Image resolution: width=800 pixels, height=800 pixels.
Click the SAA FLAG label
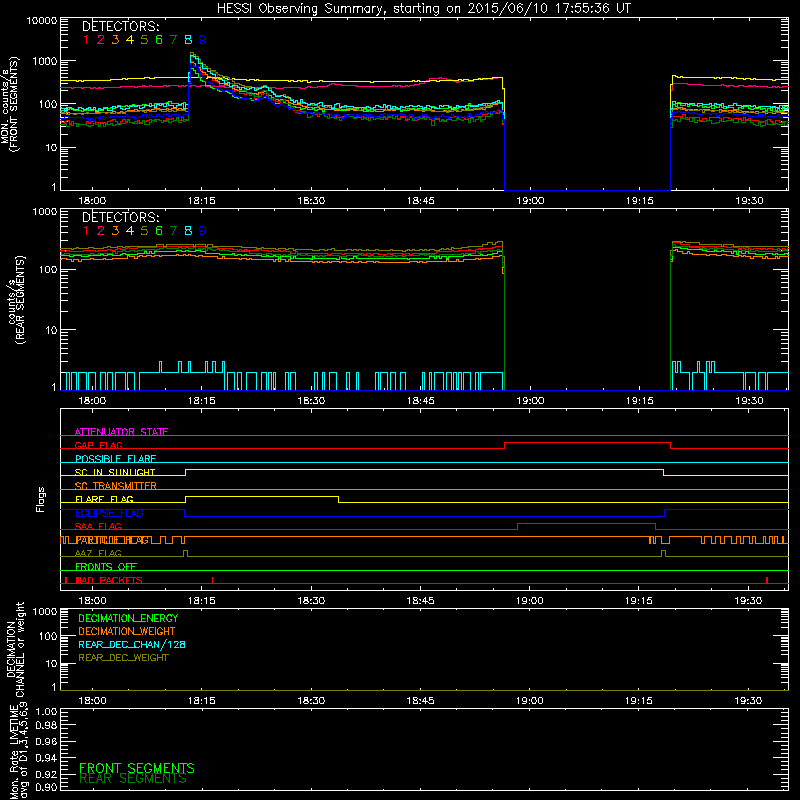coord(98,526)
